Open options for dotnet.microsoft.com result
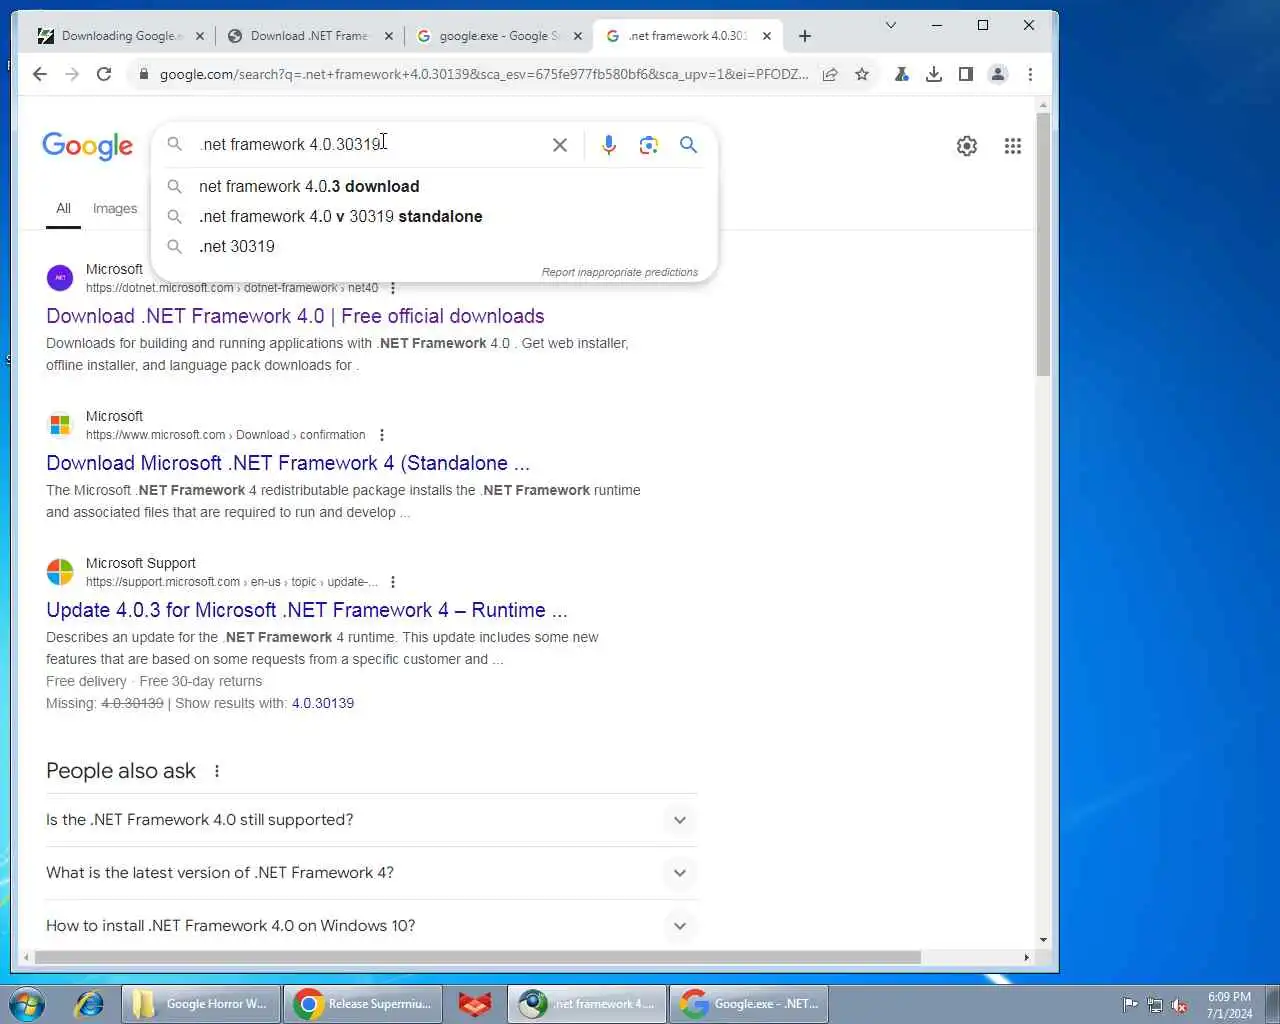 tap(393, 288)
